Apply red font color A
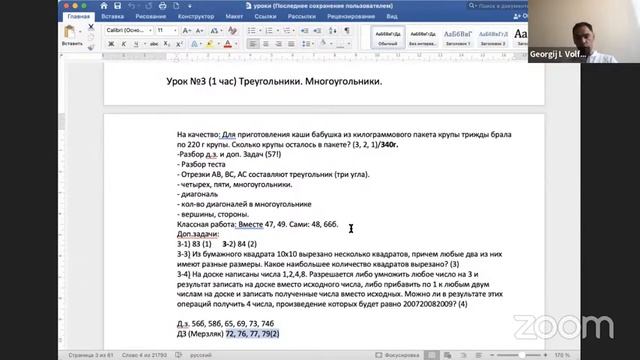 coord(228,44)
